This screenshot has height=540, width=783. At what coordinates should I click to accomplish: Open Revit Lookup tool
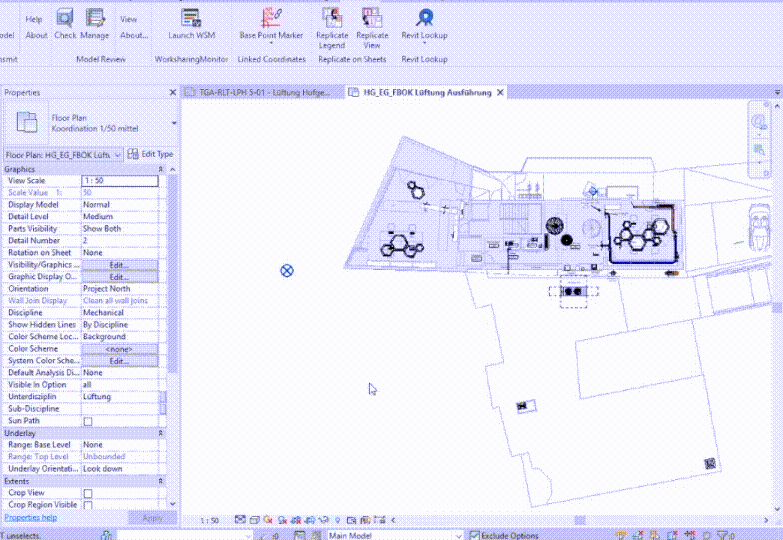pyautogui.click(x=425, y=24)
